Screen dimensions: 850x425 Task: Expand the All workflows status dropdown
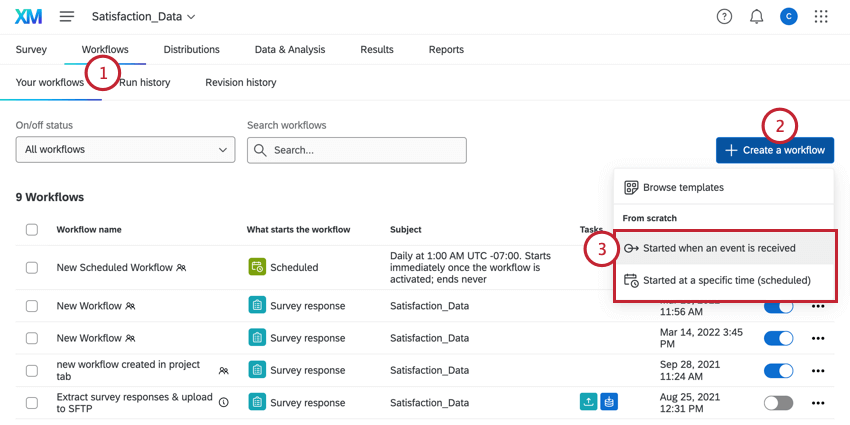pyautogui.click(x=125, y=150)
